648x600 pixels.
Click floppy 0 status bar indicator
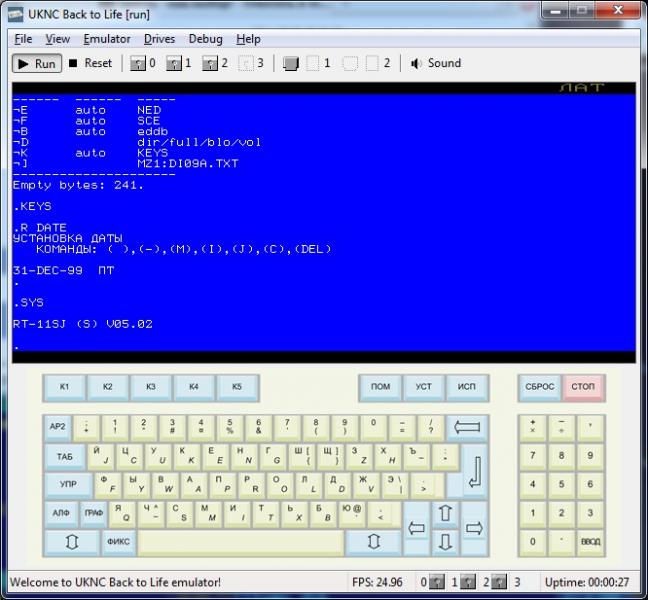pyautogui.click(x=427, y=582)
